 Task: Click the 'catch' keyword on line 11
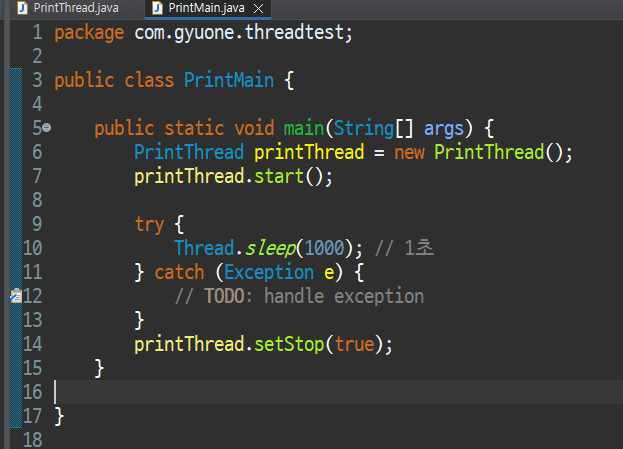tap(180, 273)
